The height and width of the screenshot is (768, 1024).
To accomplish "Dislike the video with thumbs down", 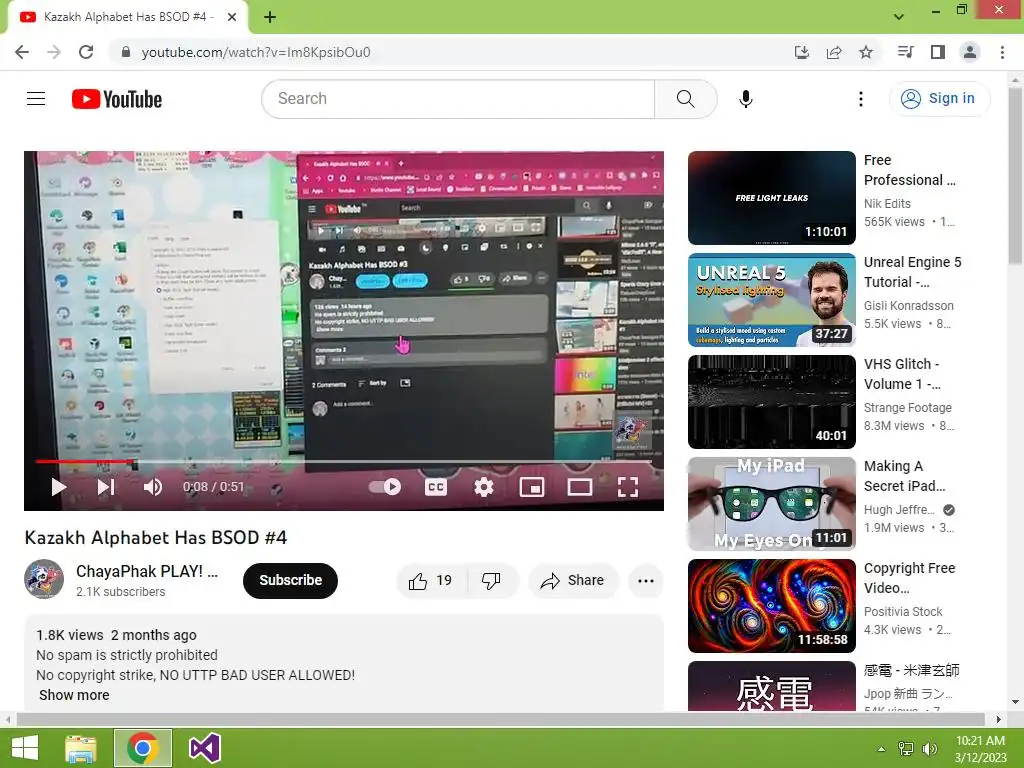I will point(492,581).
